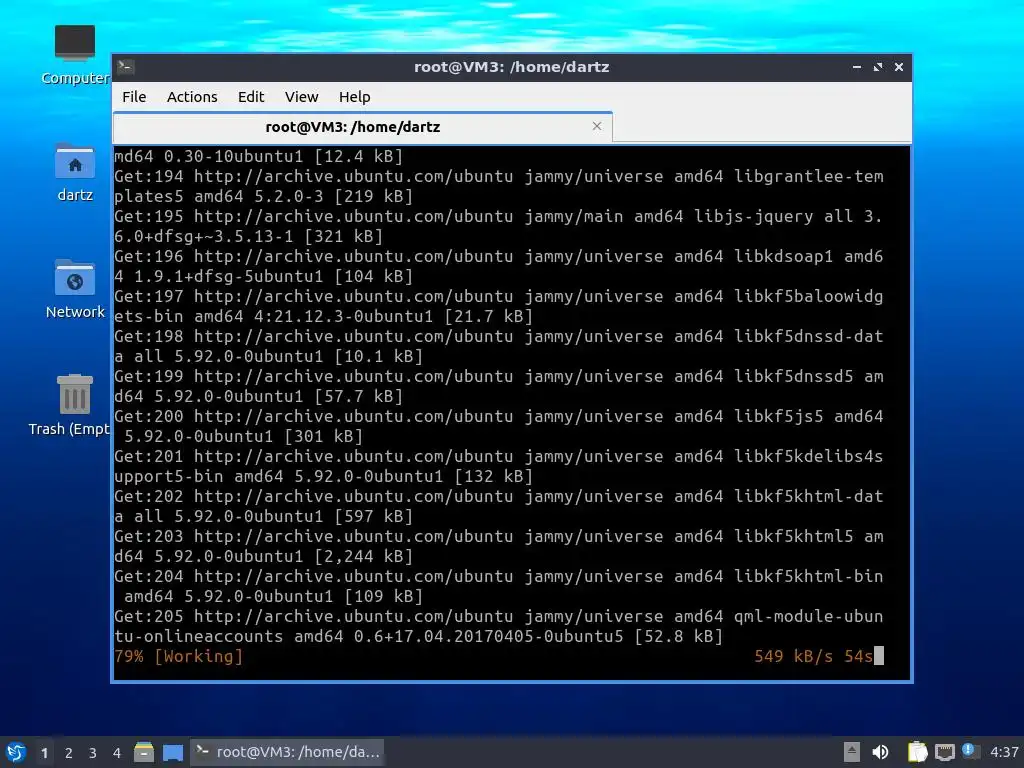
Task: Switch to workspace 4
Action: click(116, 753)
